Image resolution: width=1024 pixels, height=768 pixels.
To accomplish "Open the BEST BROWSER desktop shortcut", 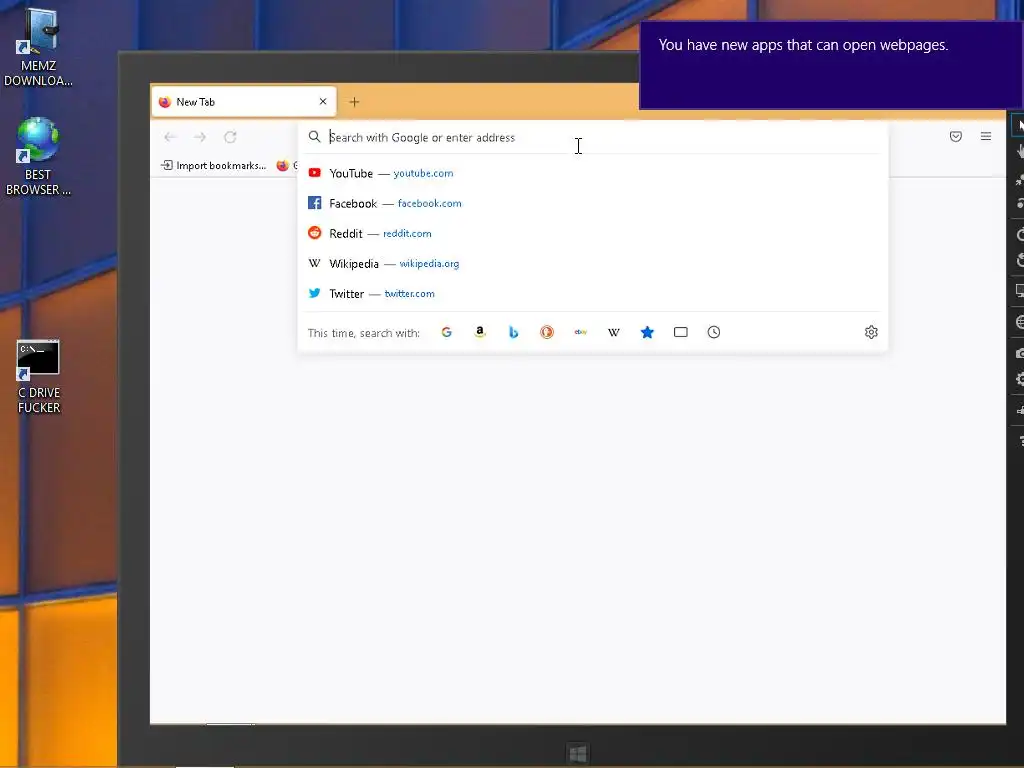I will (x=38, y=156).
